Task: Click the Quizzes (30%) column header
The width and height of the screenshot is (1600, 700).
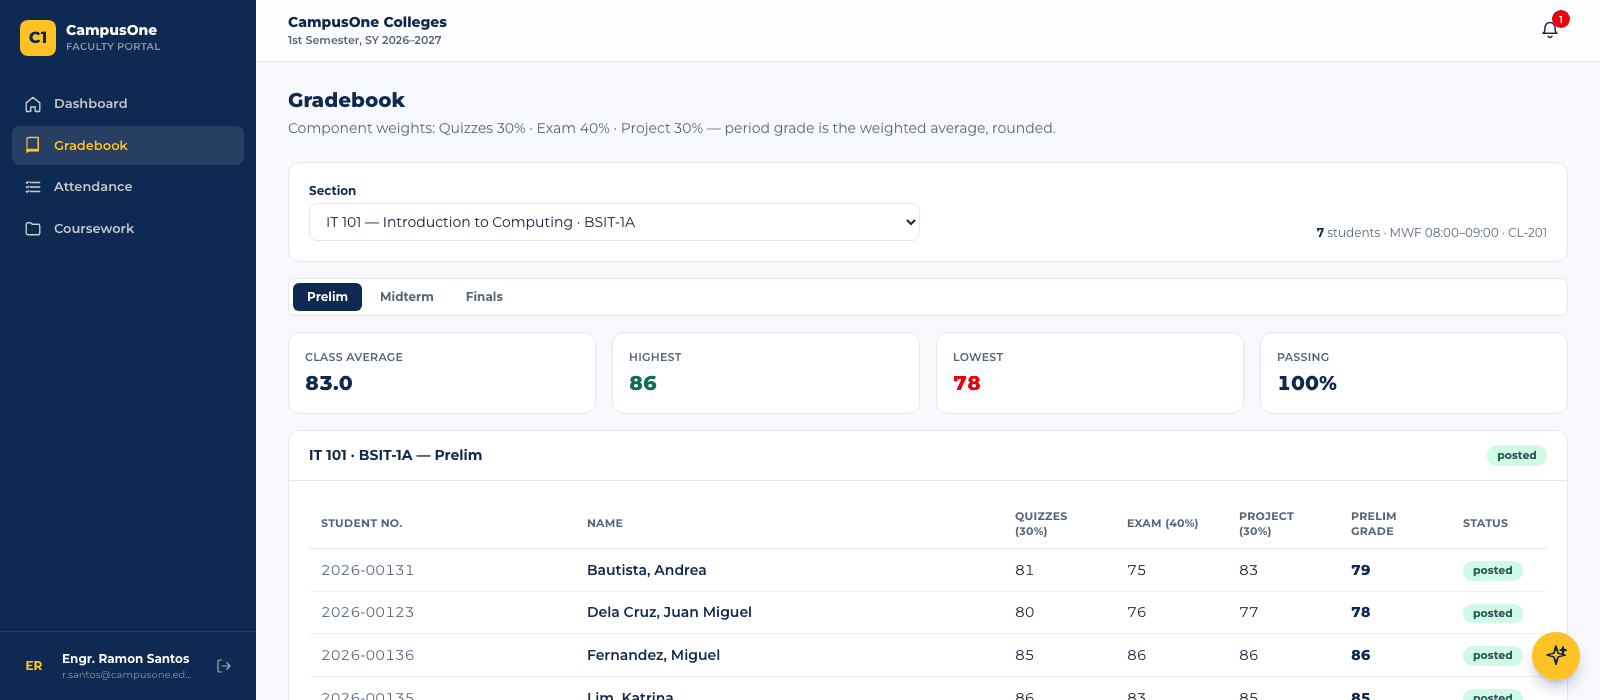Action: tap(1041, 524)
